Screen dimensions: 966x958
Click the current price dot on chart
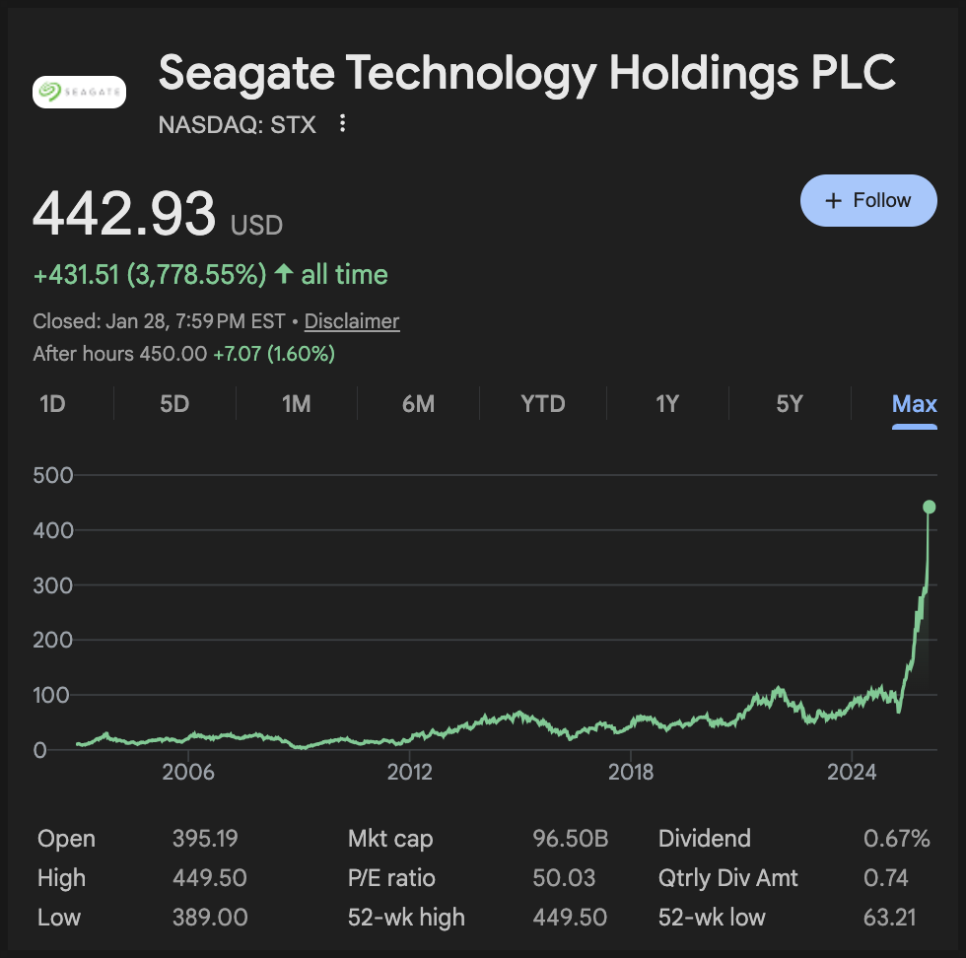click(x=929, y=507)
